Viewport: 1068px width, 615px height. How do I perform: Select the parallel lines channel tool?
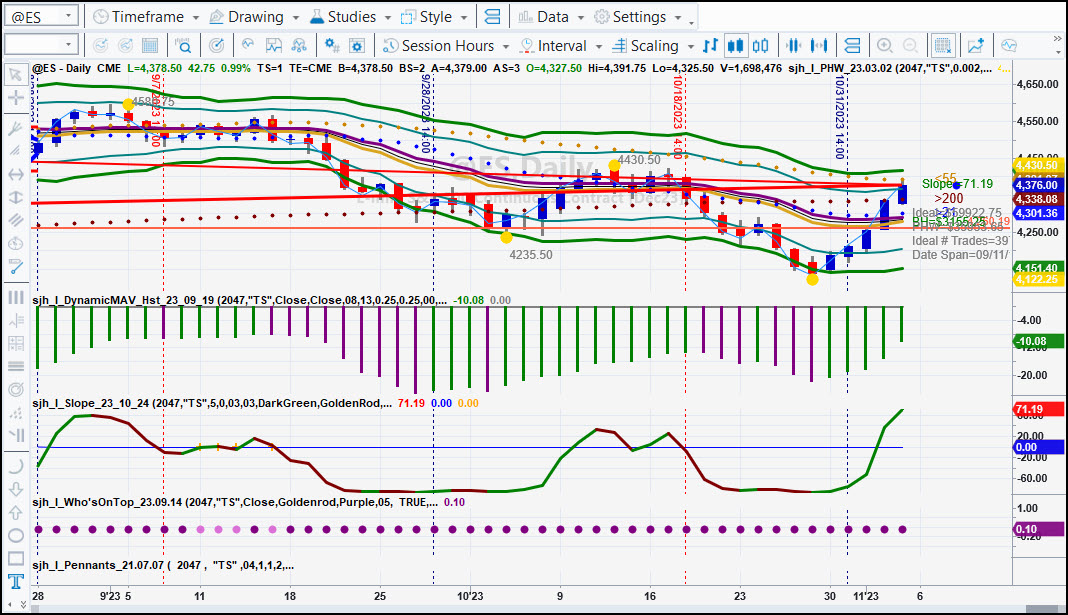coord(15,220)
